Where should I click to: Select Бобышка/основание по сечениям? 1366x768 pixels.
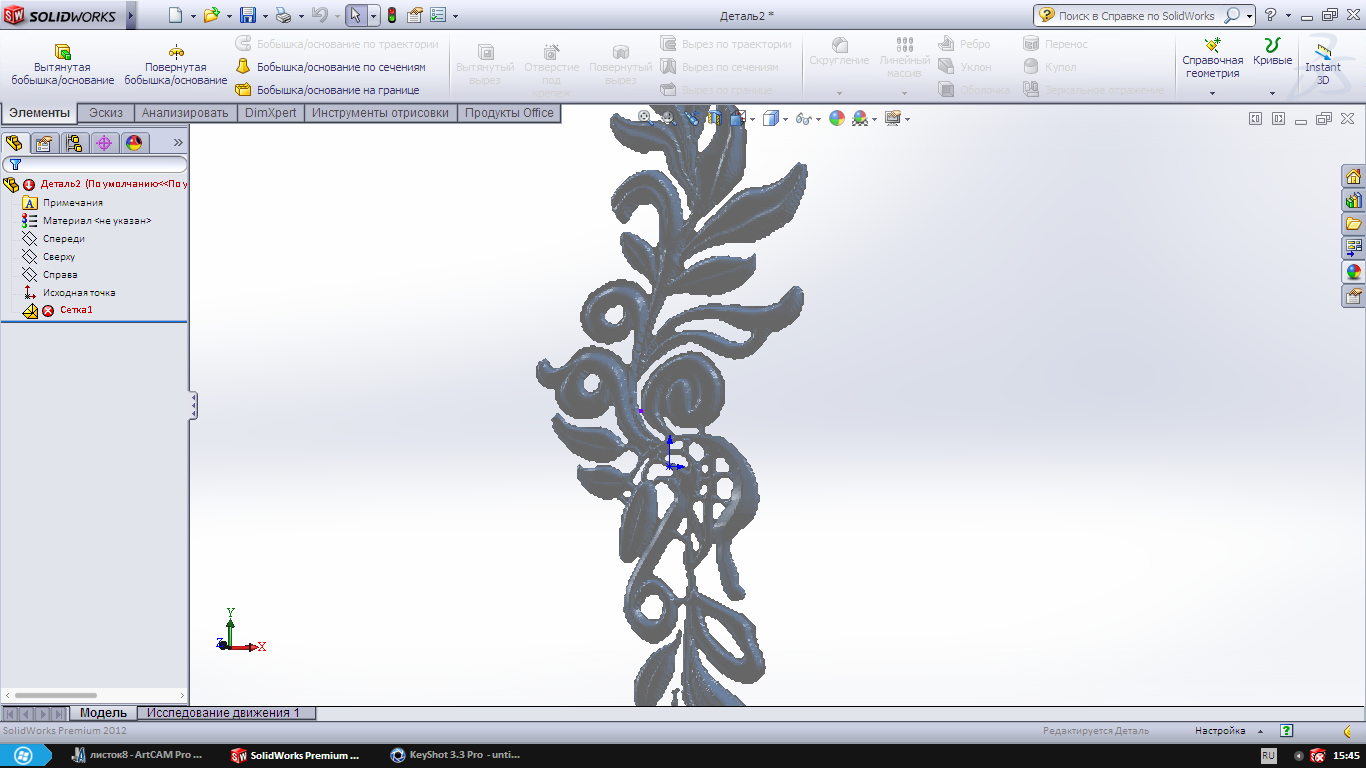(x=331, y=67)
